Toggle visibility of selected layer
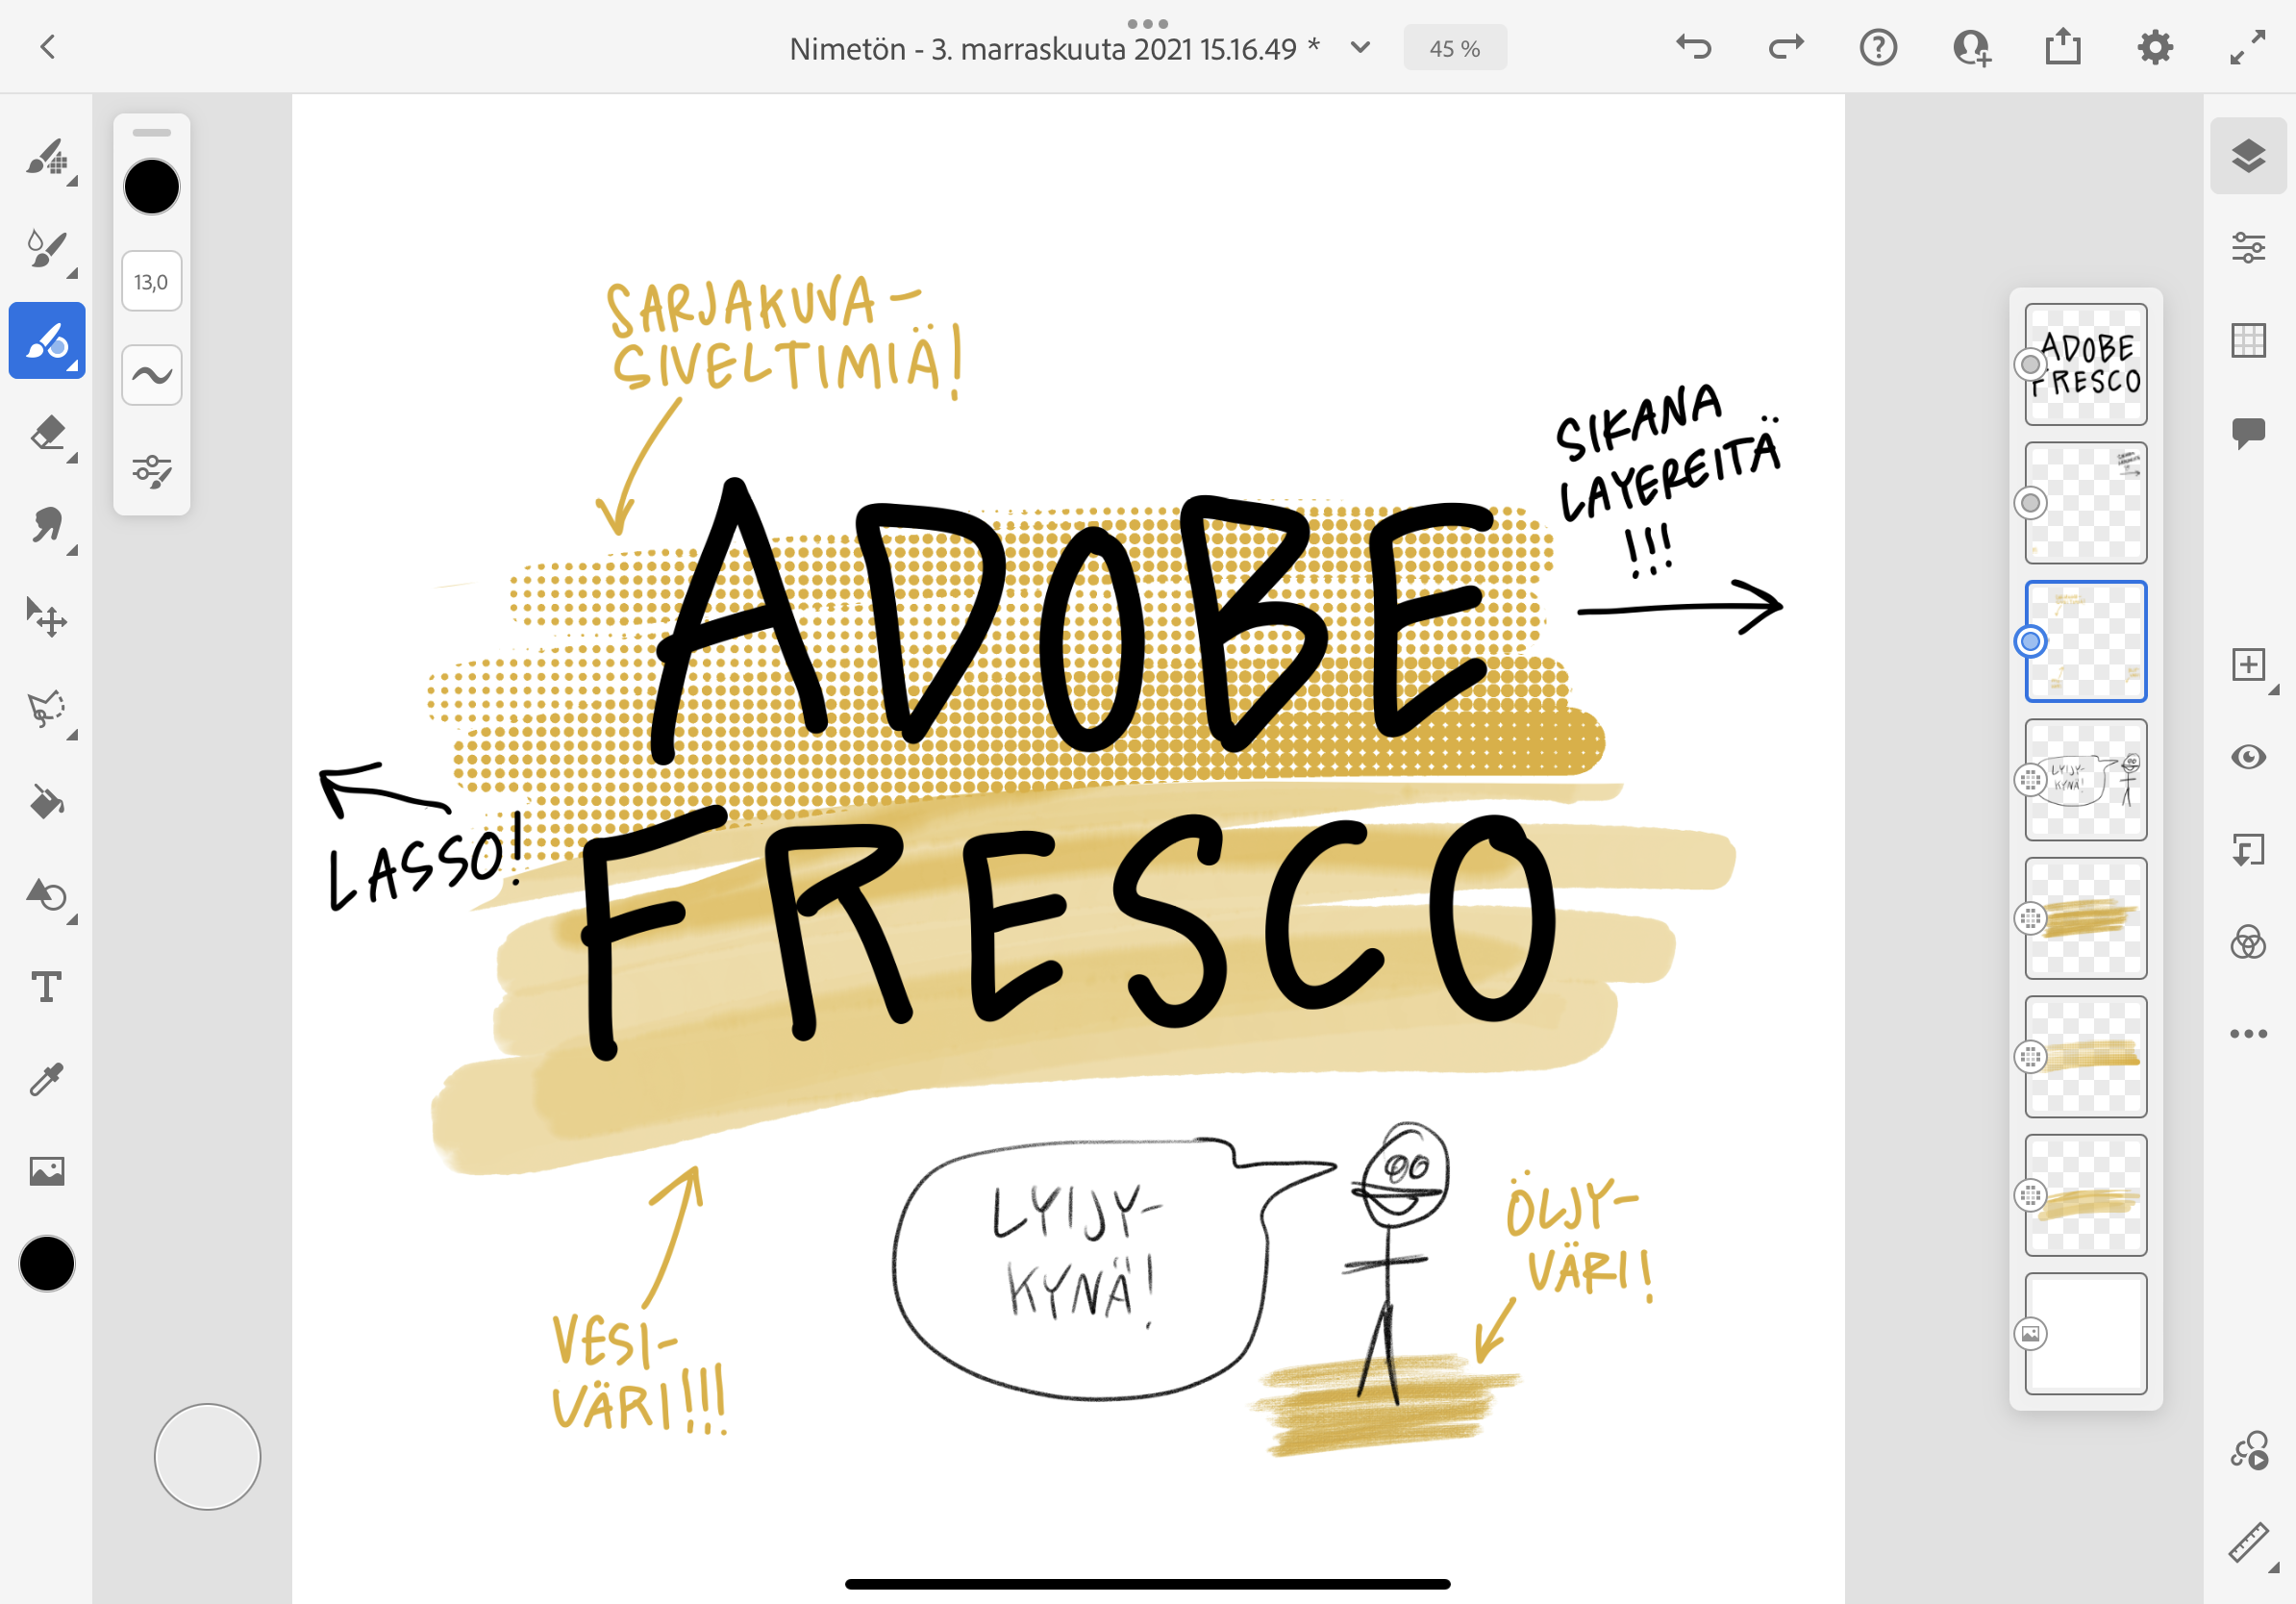The image size is (2296, 1604). click(x=2248, y=757)
